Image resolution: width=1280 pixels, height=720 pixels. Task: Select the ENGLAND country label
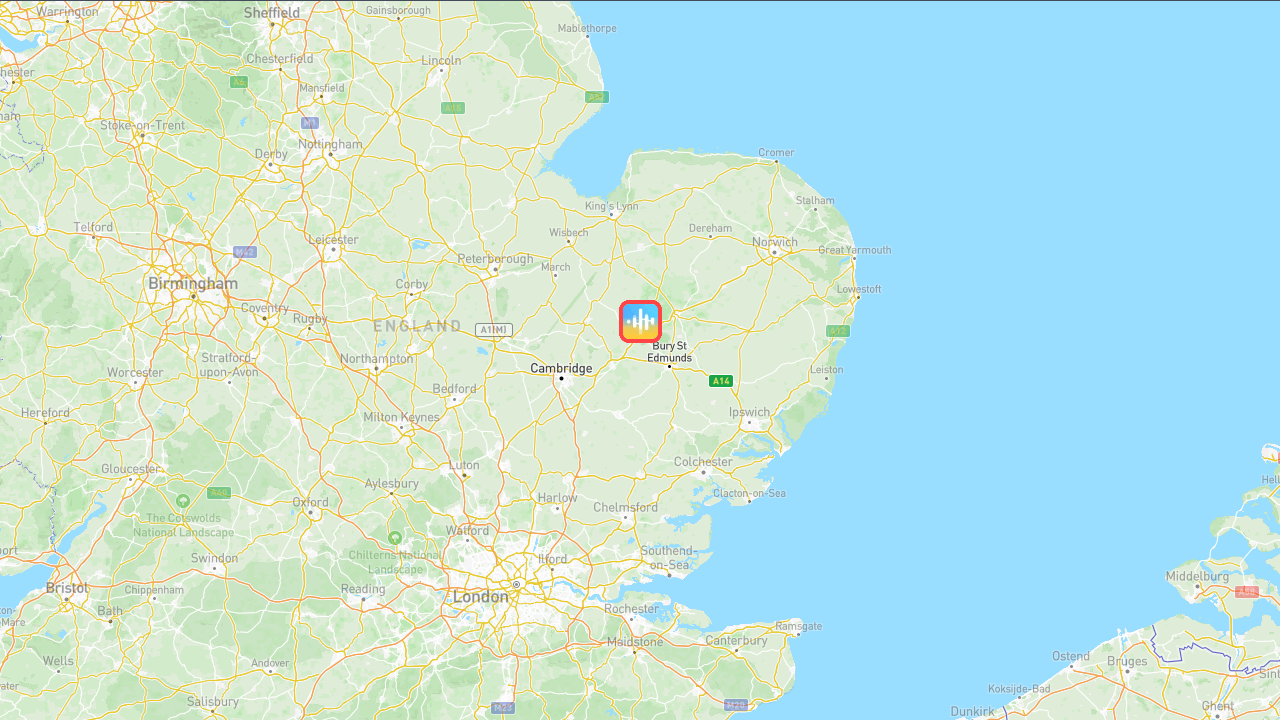[x=418, y=326]
